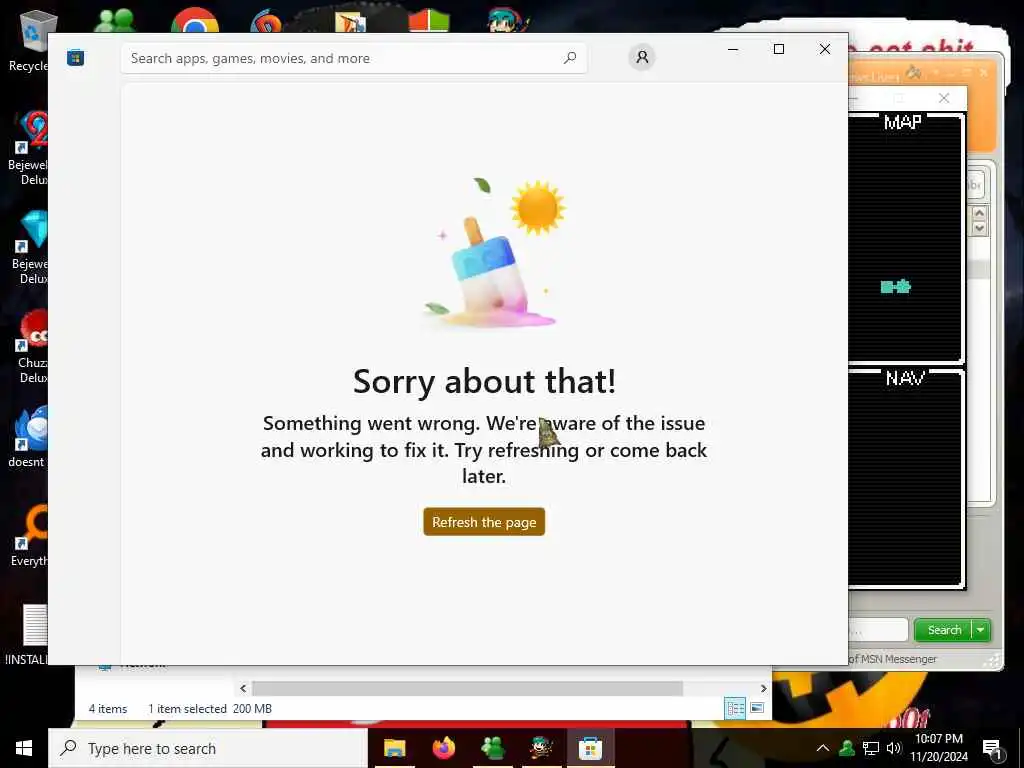
Task: Open File Explorer from the taskbar
Action: point(394,748)
